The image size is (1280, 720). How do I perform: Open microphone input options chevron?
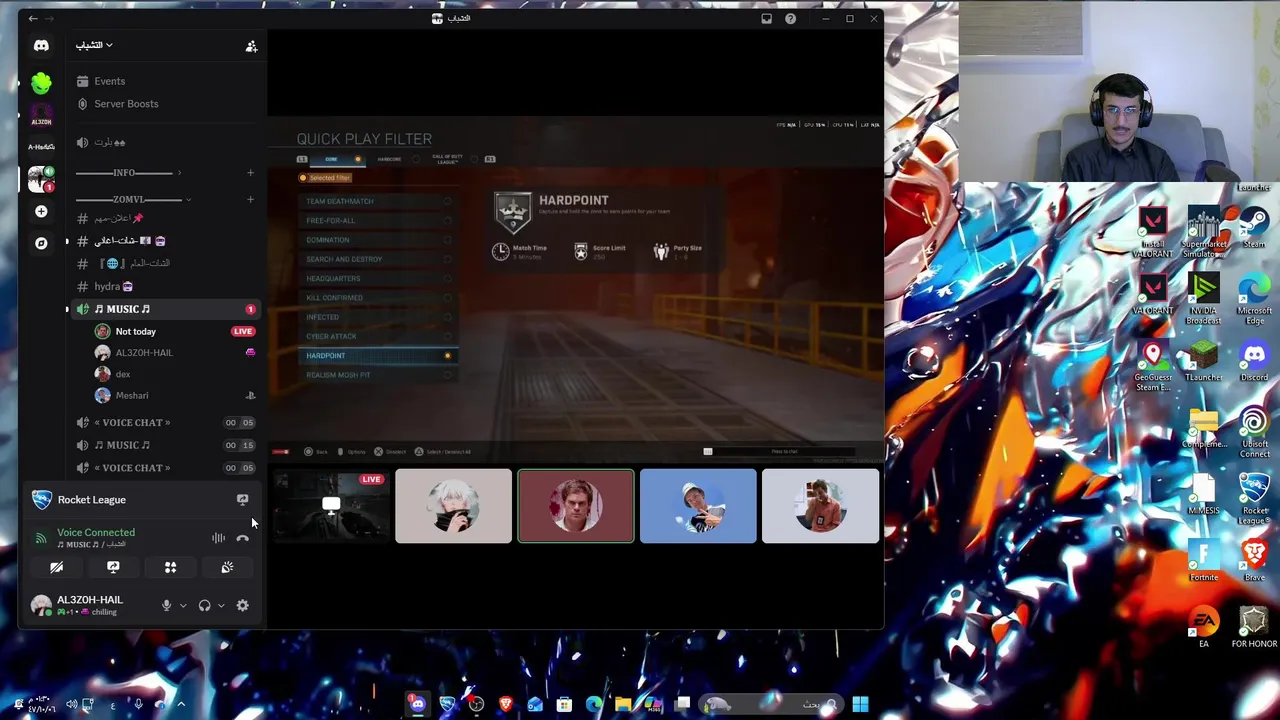click(x=183, y=605)
